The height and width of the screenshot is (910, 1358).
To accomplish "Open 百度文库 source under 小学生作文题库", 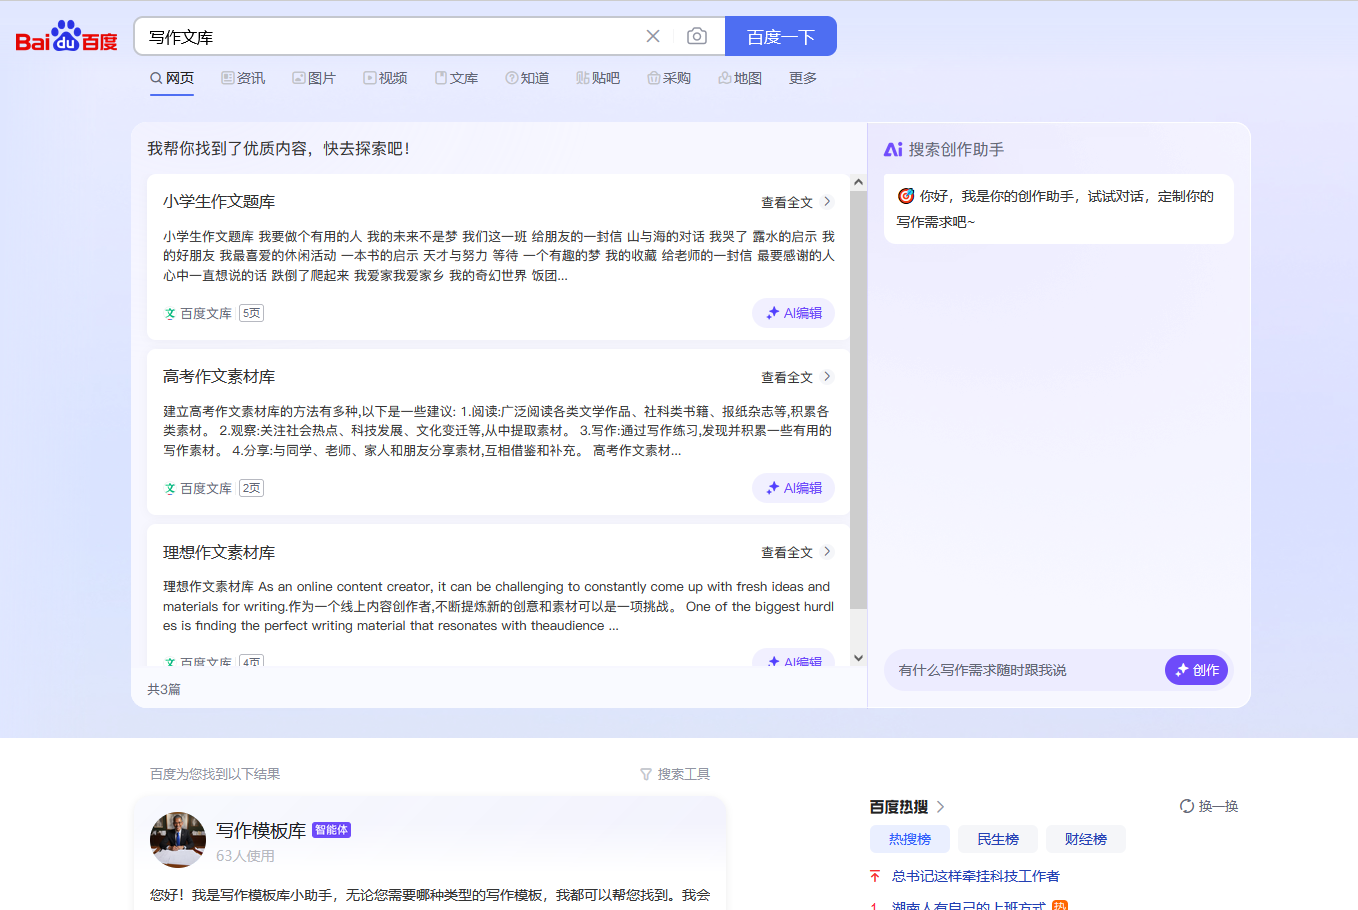I will coord(198,313).
